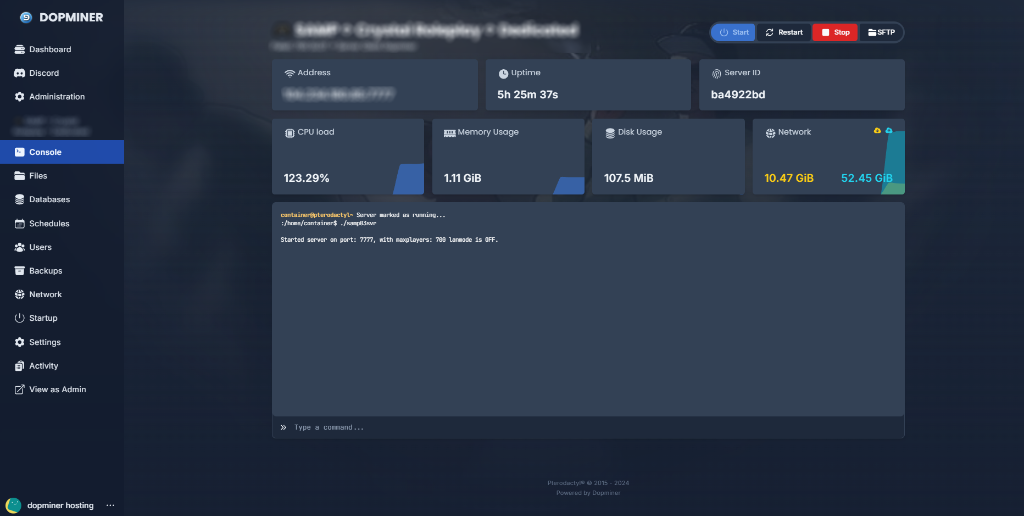
Task: Click the yellow download cloud icon
Action: (x=877, y=131)
